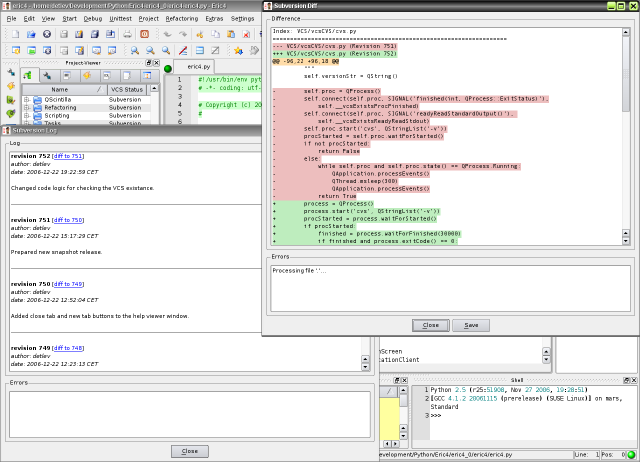This screenshot has width=640, height=462.
Task: Select the Refactoring row in project tree
Action: pos(87,108)
